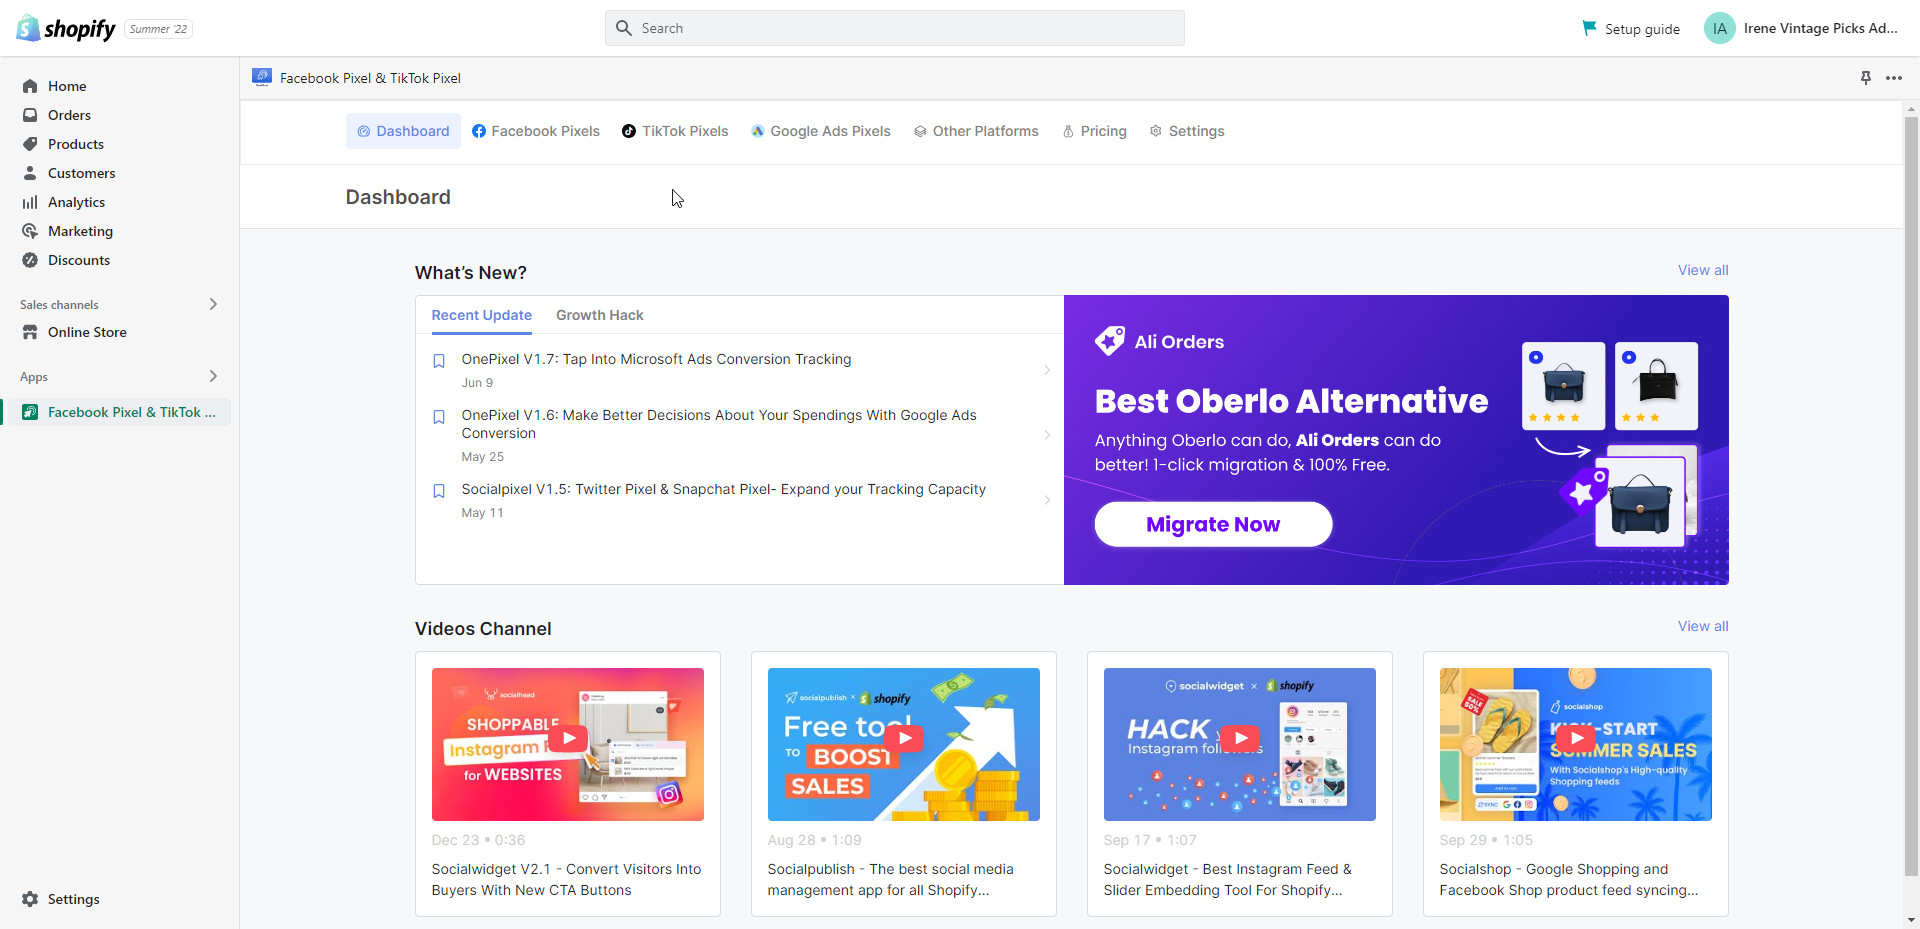Play the Socialpublish boost sales video
Viewport: 1920px width, 929px height.
click(904, 739)
